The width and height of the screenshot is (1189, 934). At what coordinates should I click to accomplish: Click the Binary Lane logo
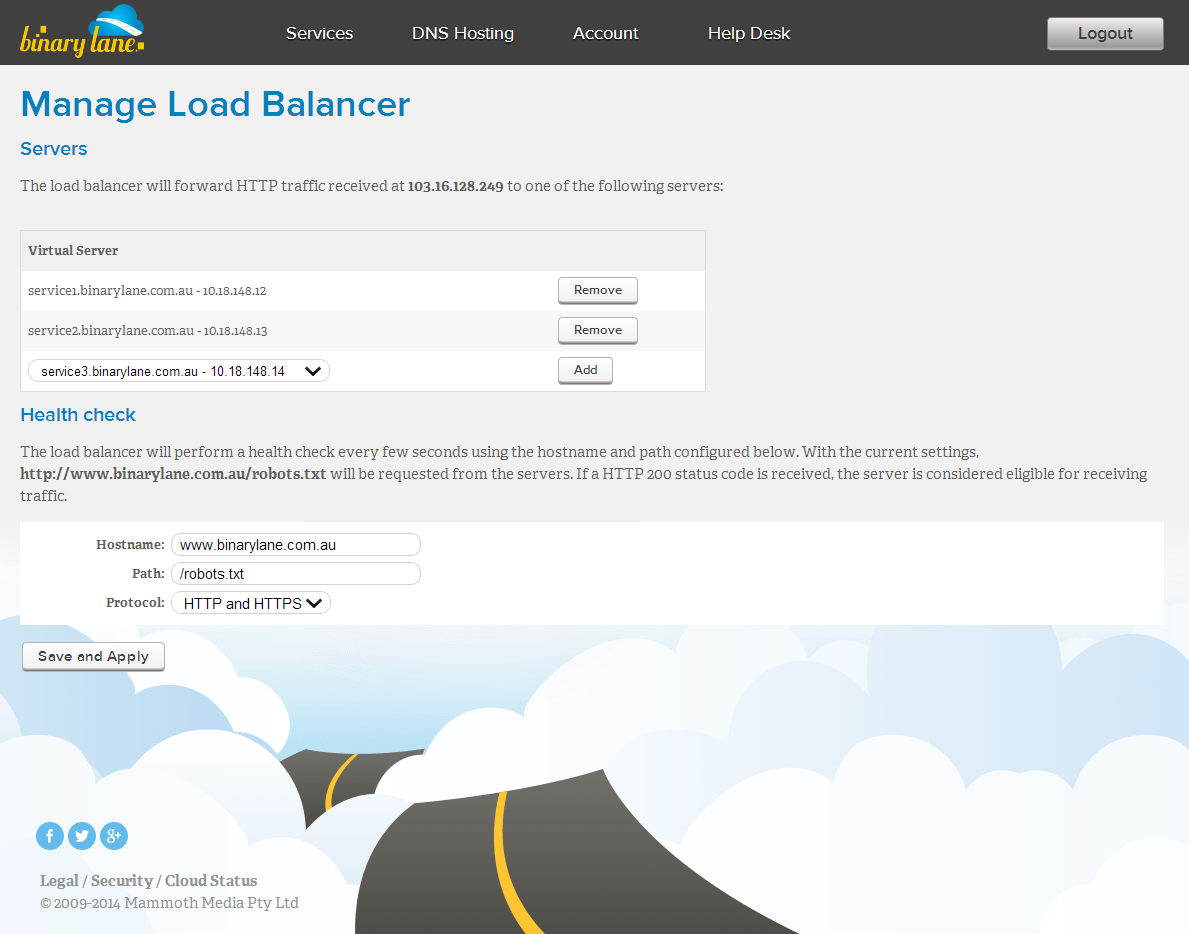pyautogui.click(x=82, y=32)
